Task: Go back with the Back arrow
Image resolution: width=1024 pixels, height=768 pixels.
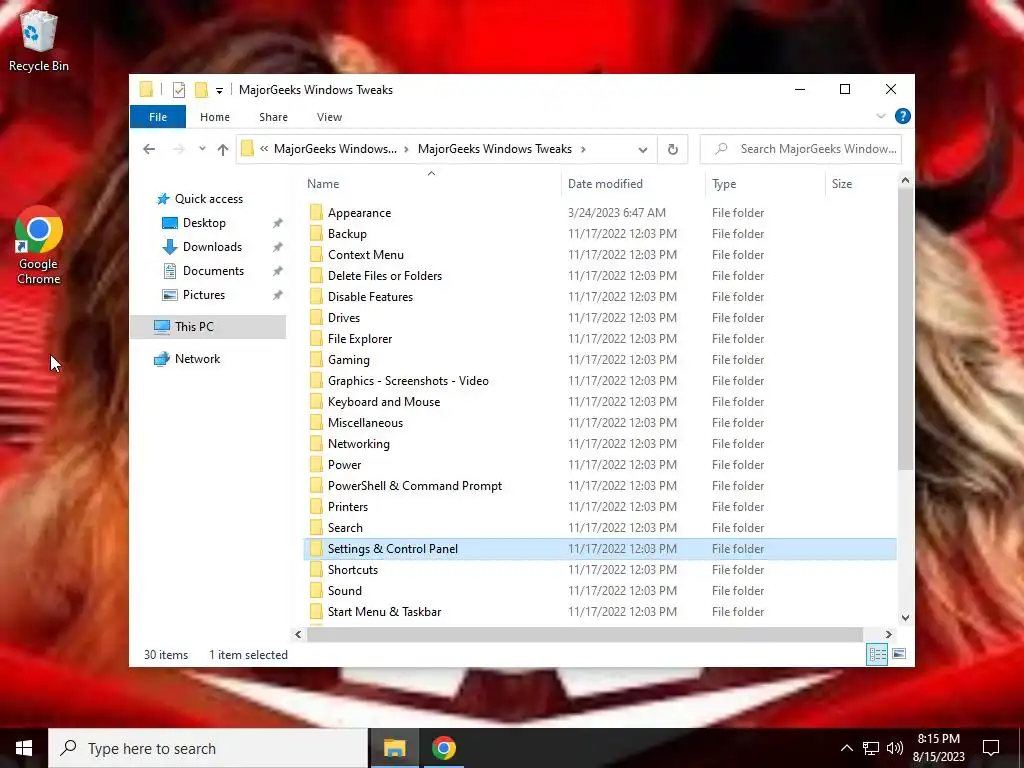Action: click(149, 149)
